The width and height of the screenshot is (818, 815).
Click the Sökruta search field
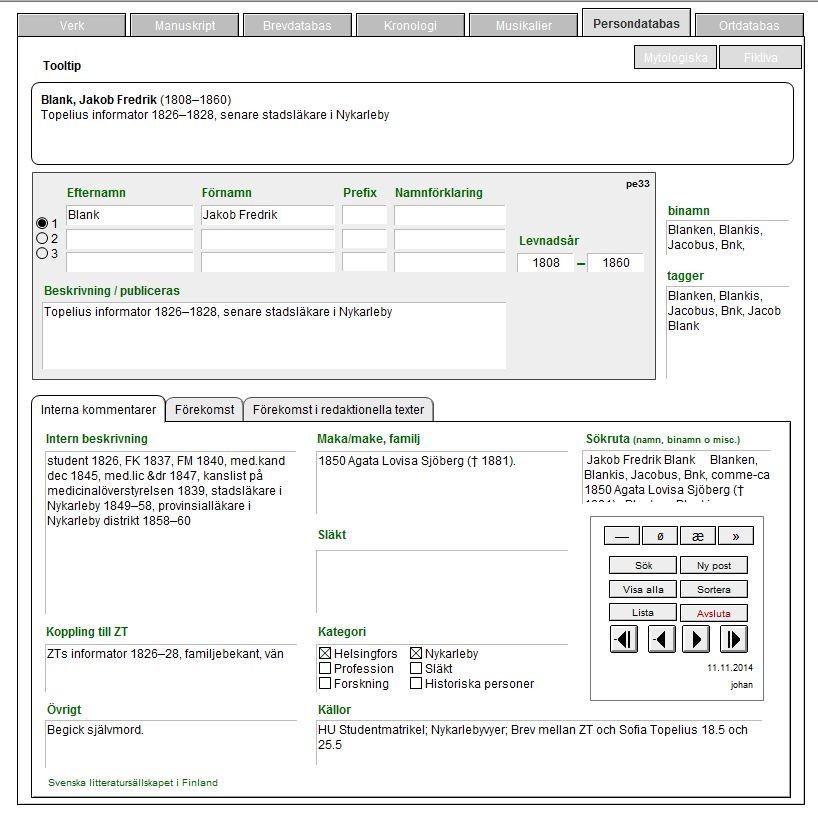677,476
